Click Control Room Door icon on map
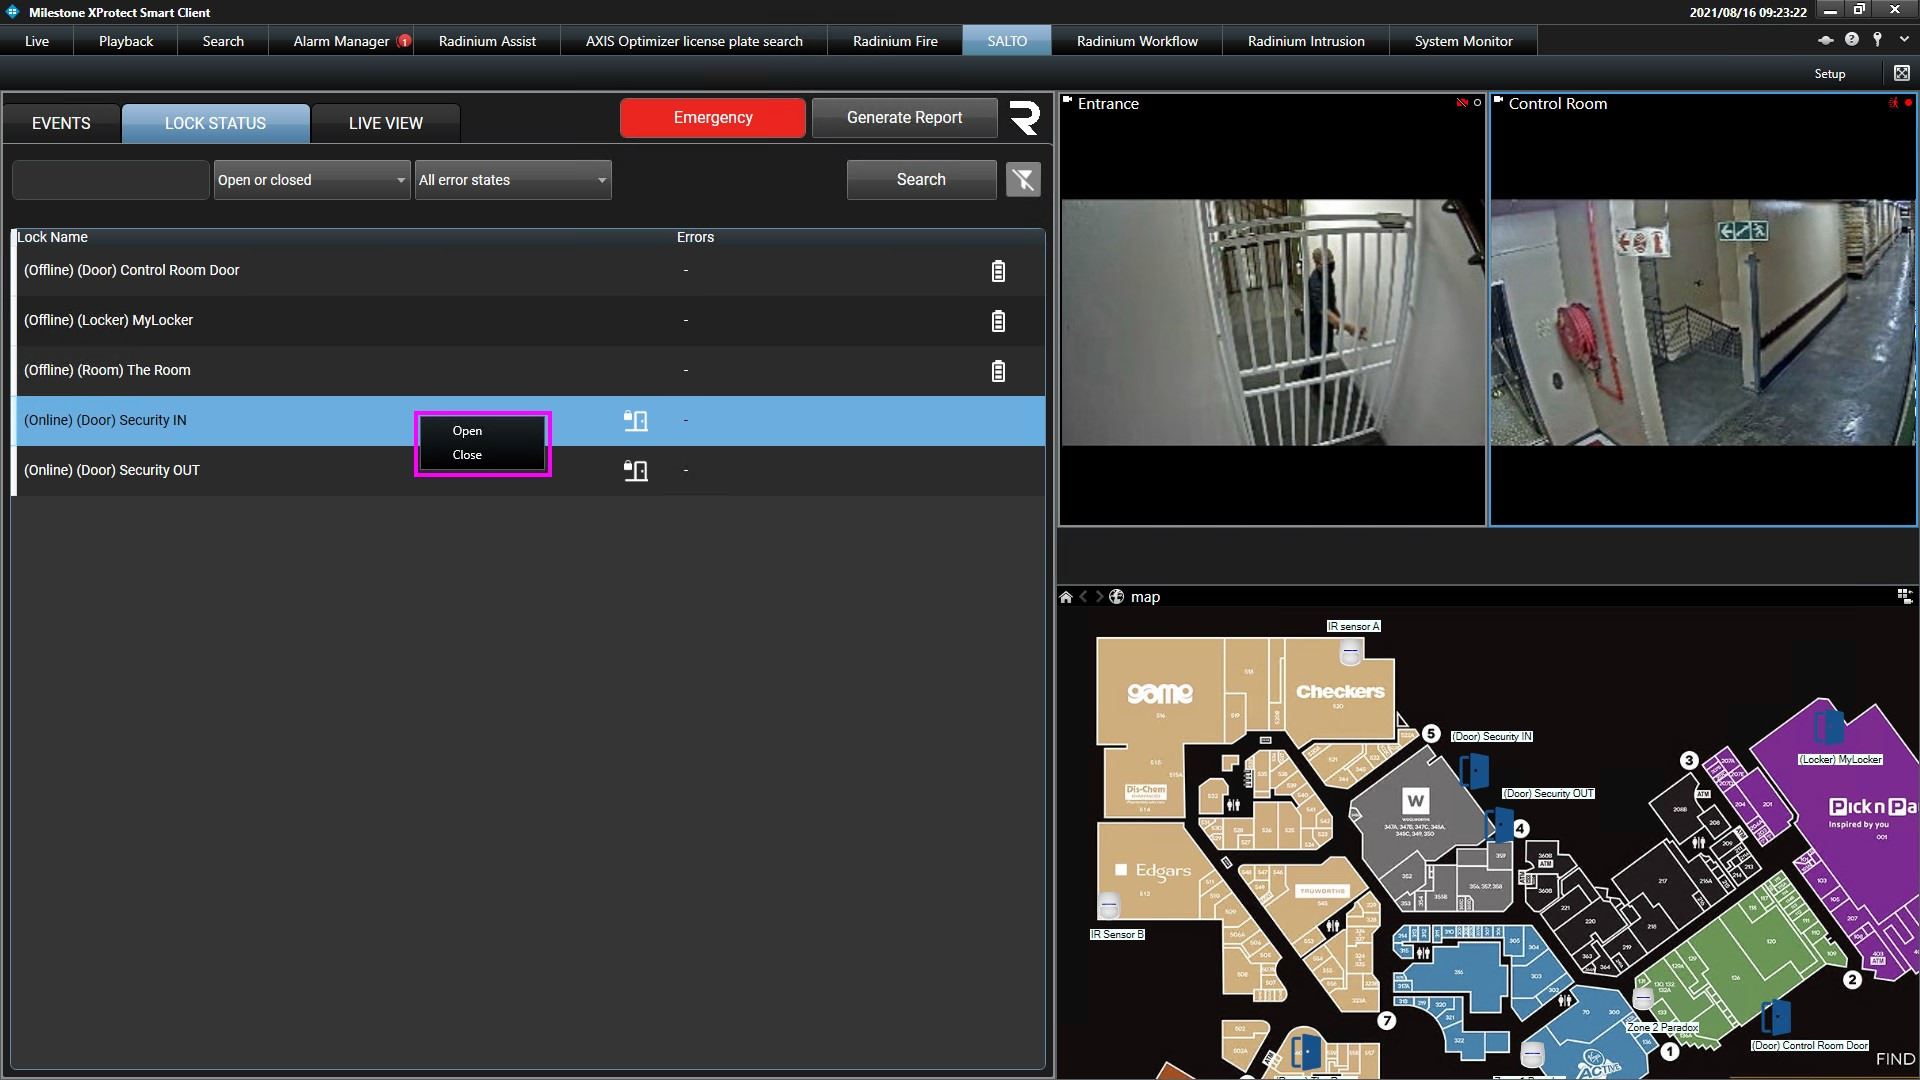 click(x=1776, y=1017)
